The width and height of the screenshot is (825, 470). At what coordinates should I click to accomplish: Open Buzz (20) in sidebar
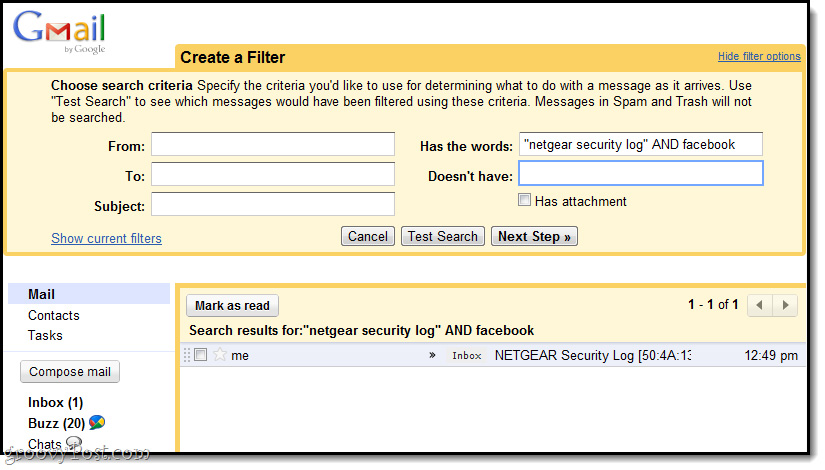point(56,423)
